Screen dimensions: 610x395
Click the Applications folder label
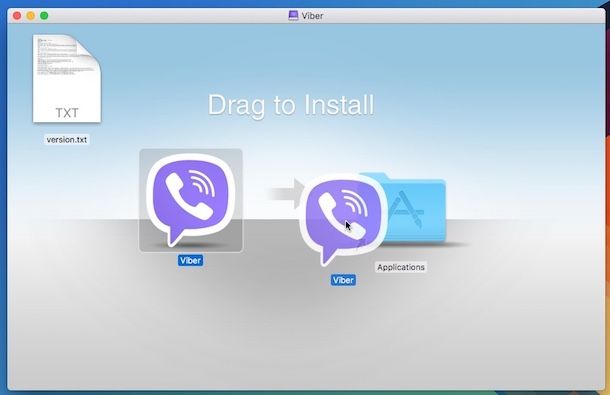pos(401,267)
